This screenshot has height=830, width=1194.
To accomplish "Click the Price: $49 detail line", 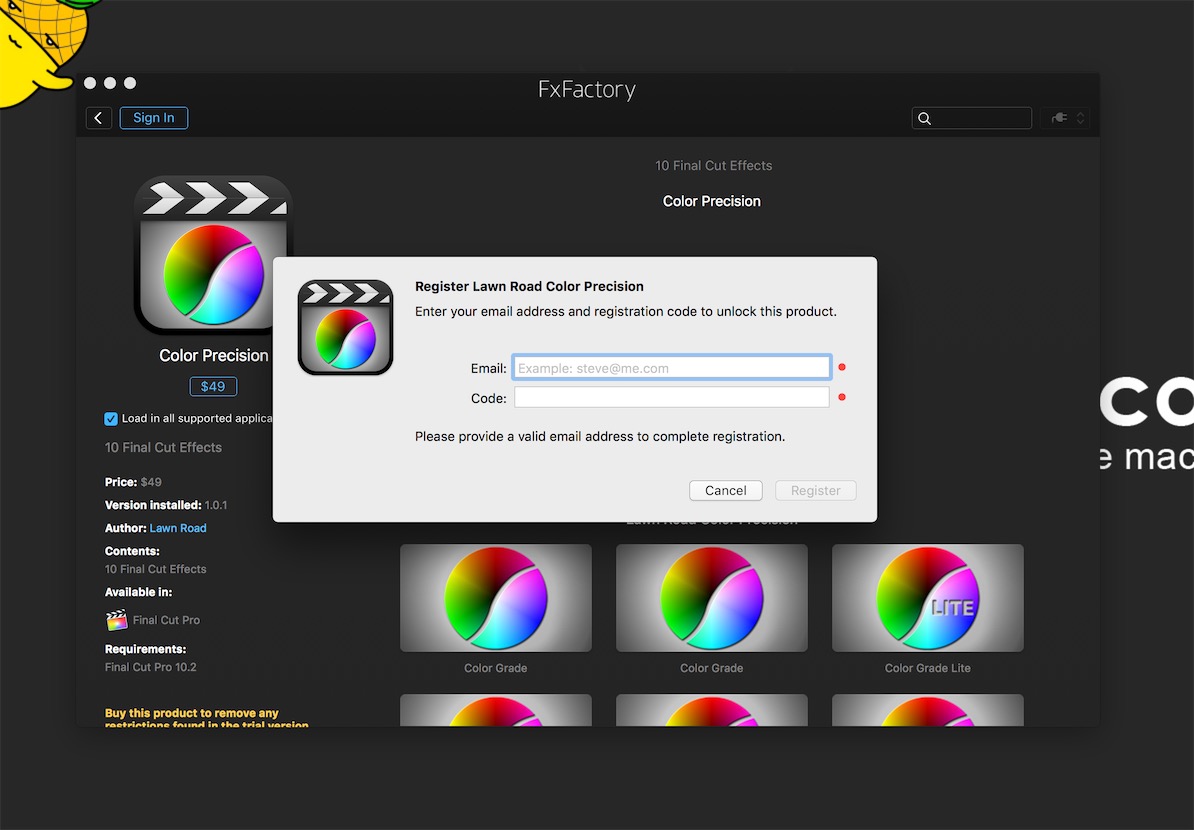I will point(133,482).
